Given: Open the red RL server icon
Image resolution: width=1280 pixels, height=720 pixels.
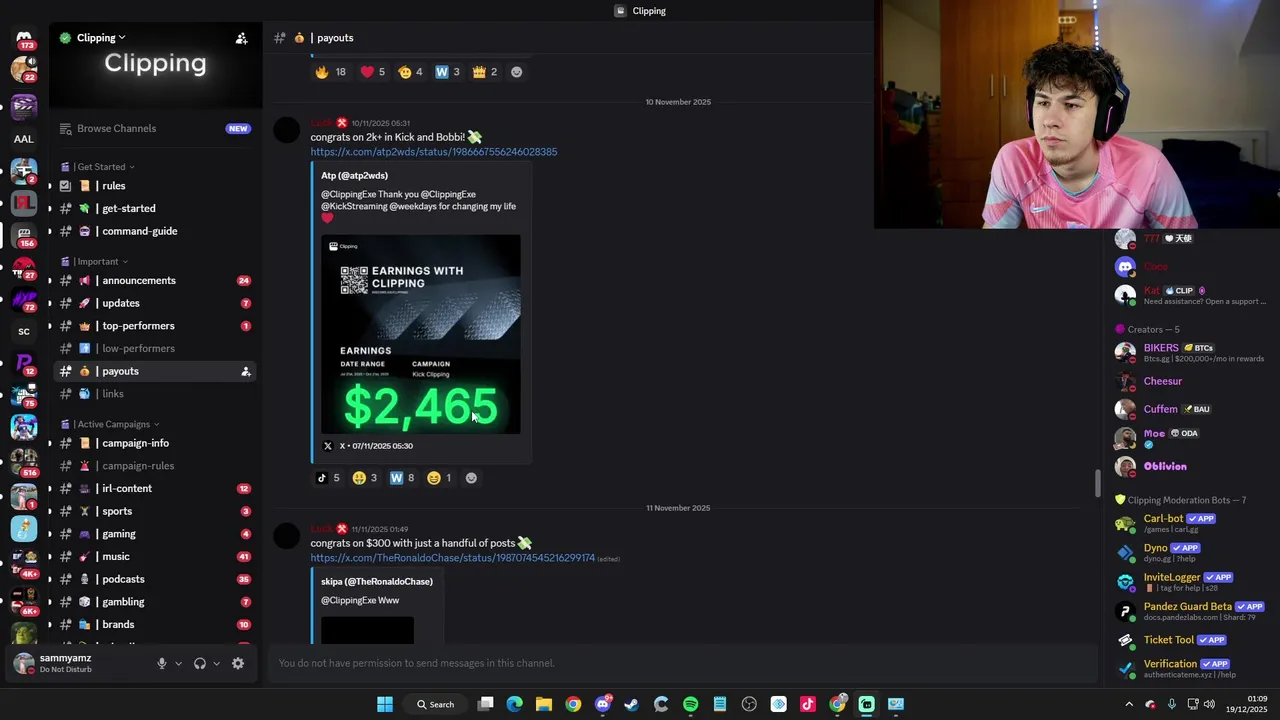Looking at the screenshot, I should tap(24, 203).
